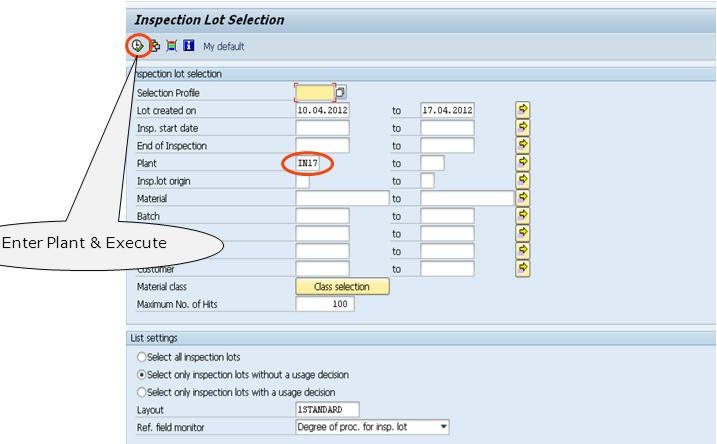The width and height of the screenshot is (717, 444).
Task: Open multiple selection for Insp.lot origin
Action: [x=523, y=180]
